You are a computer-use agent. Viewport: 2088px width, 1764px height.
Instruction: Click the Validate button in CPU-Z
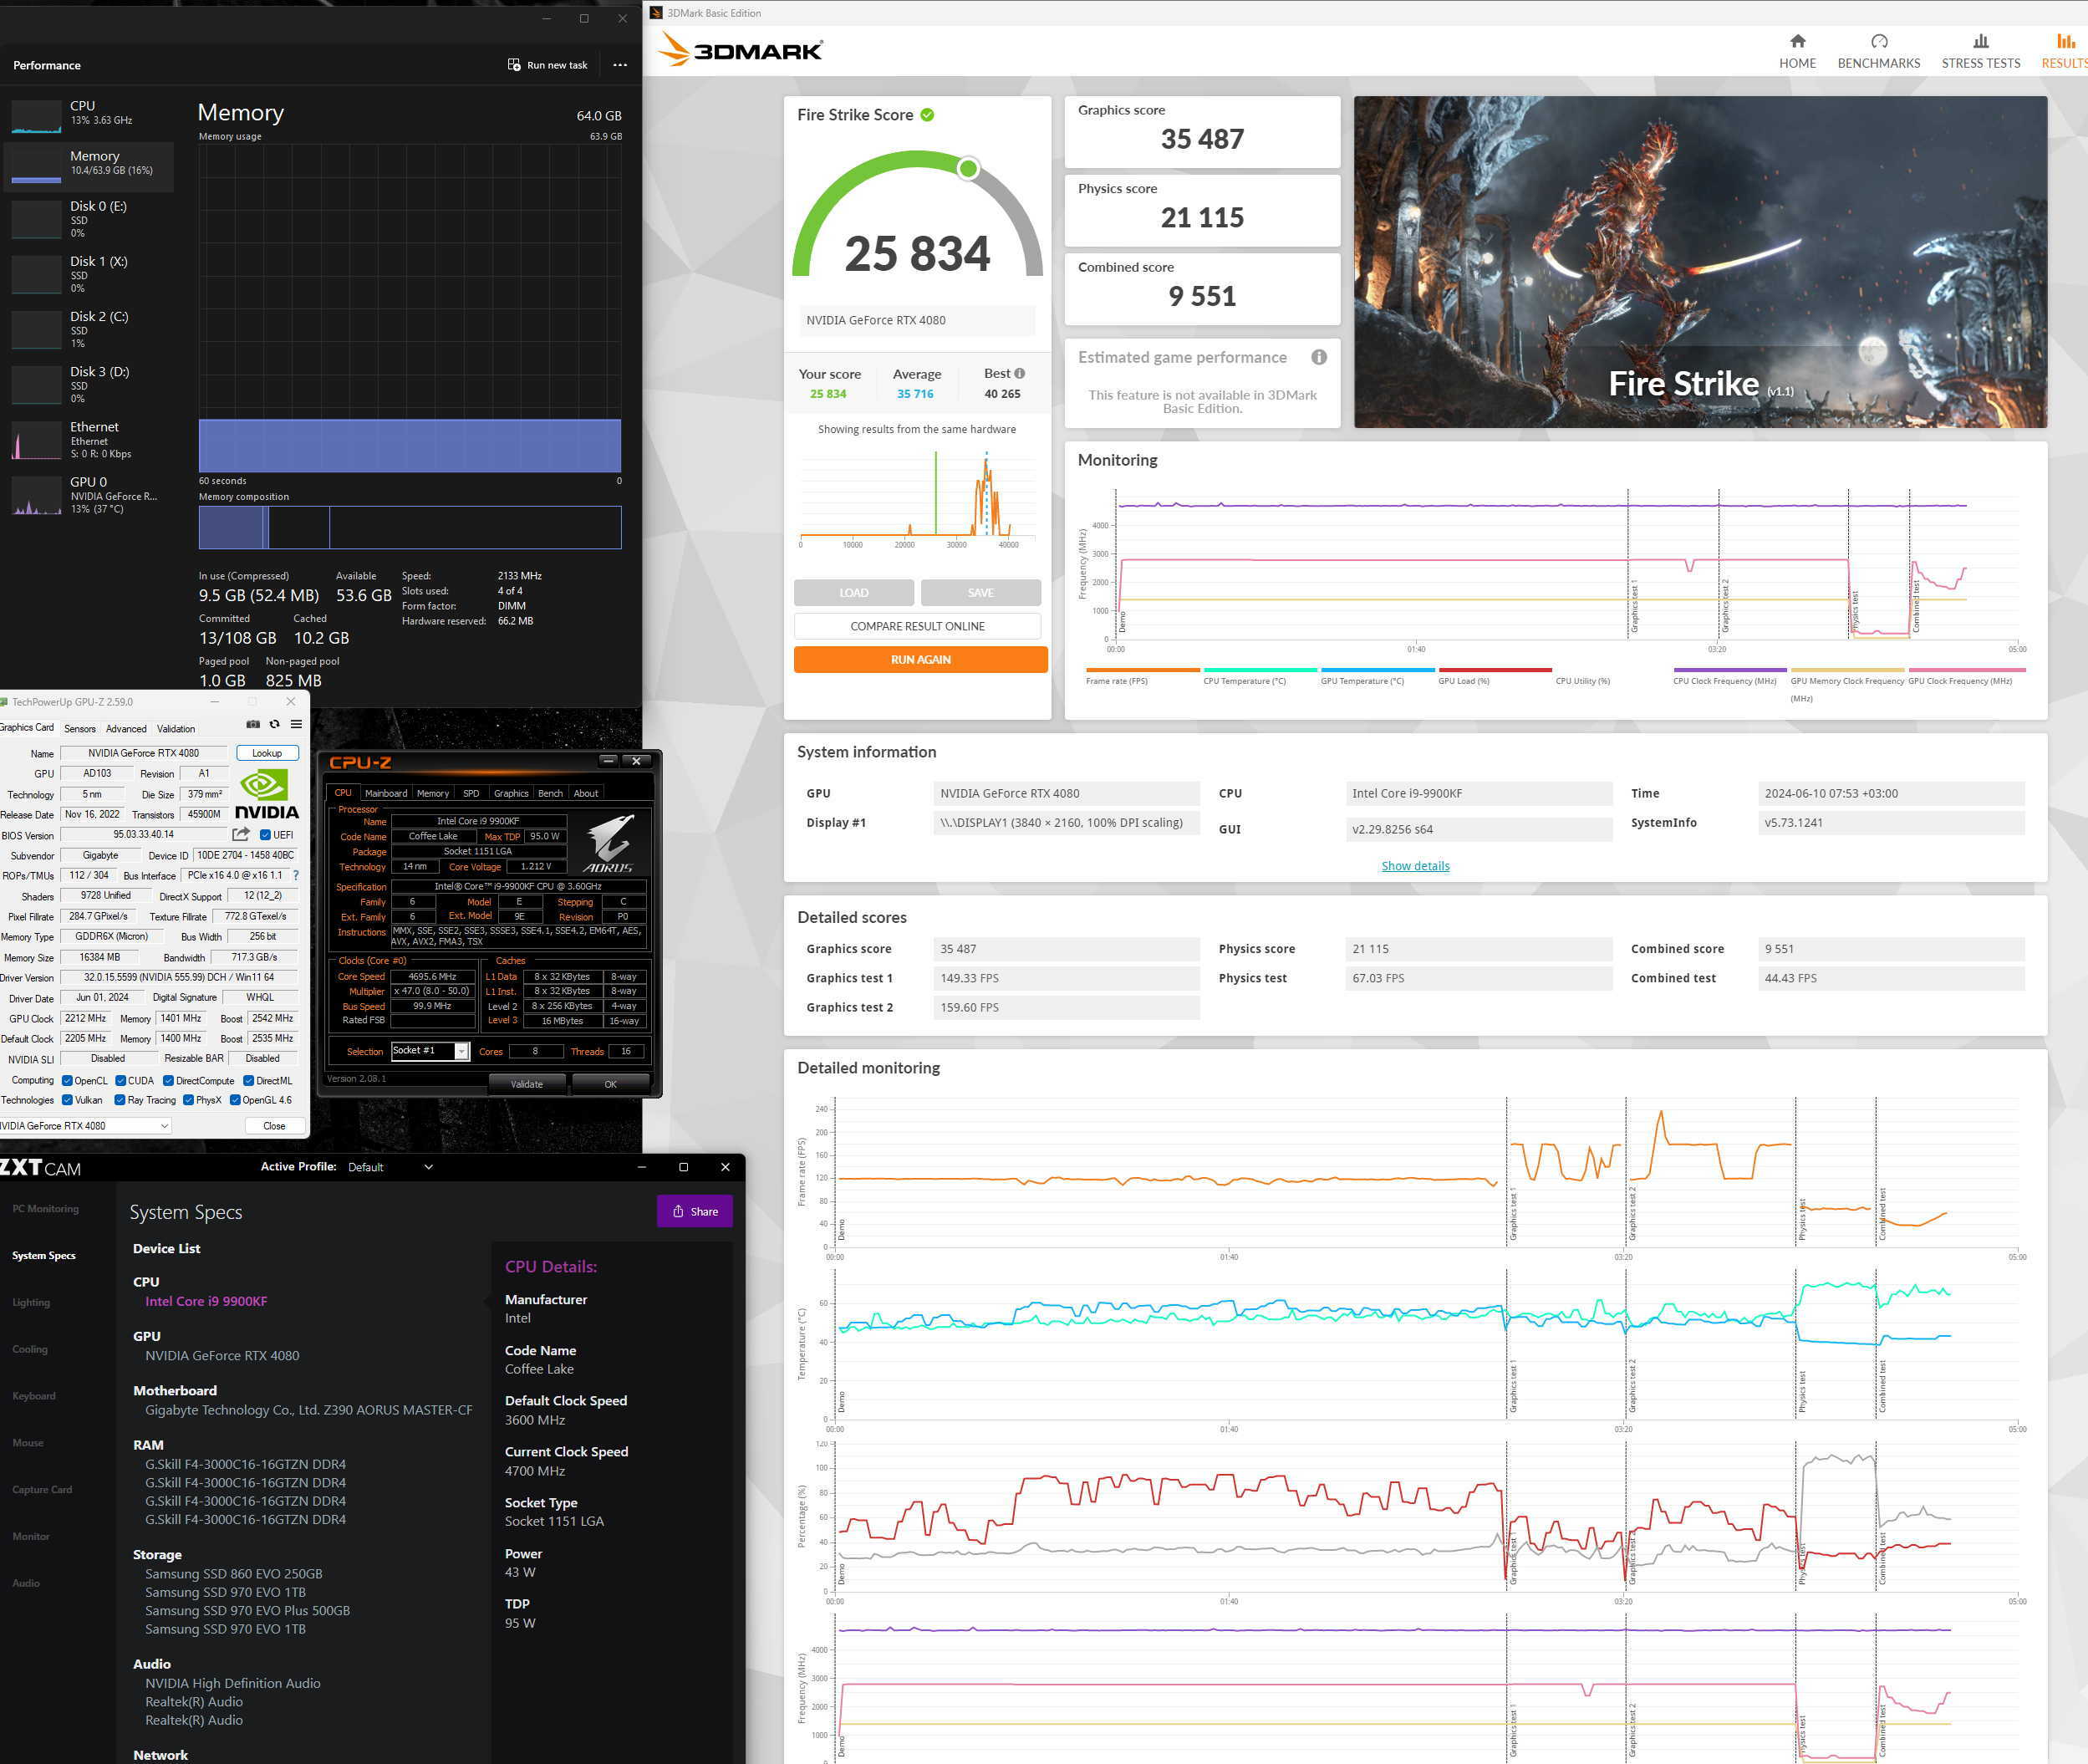(x=527, y=1084)
